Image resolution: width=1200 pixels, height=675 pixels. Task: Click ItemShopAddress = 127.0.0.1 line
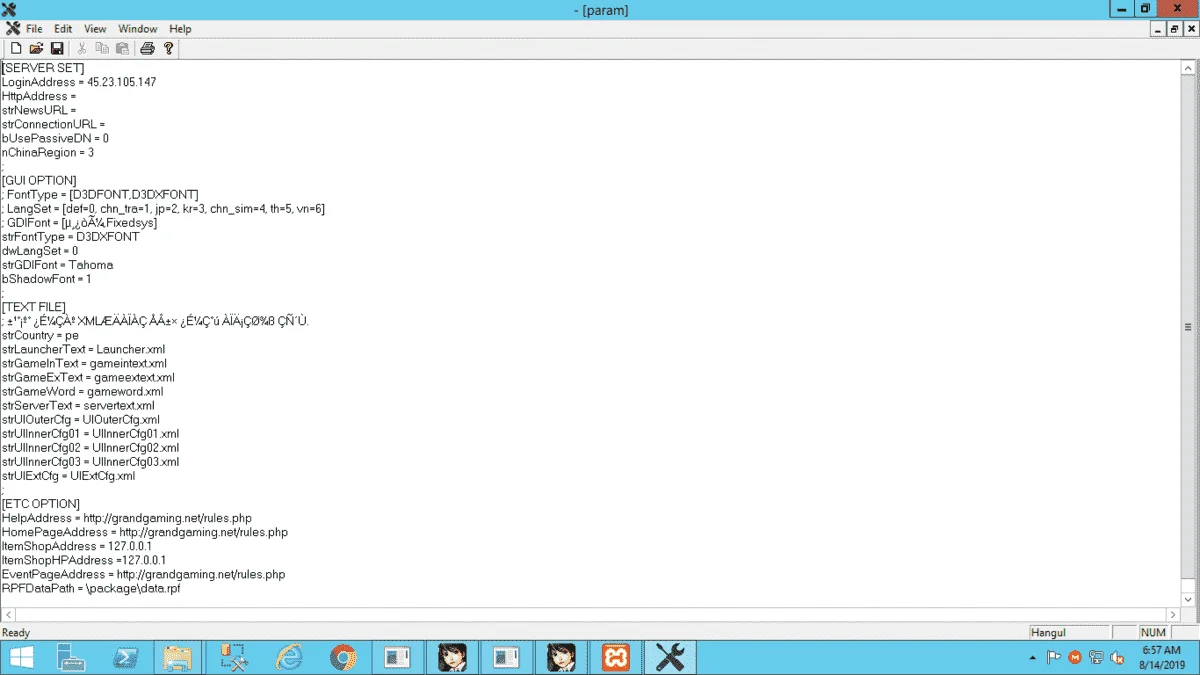[77, 546]
